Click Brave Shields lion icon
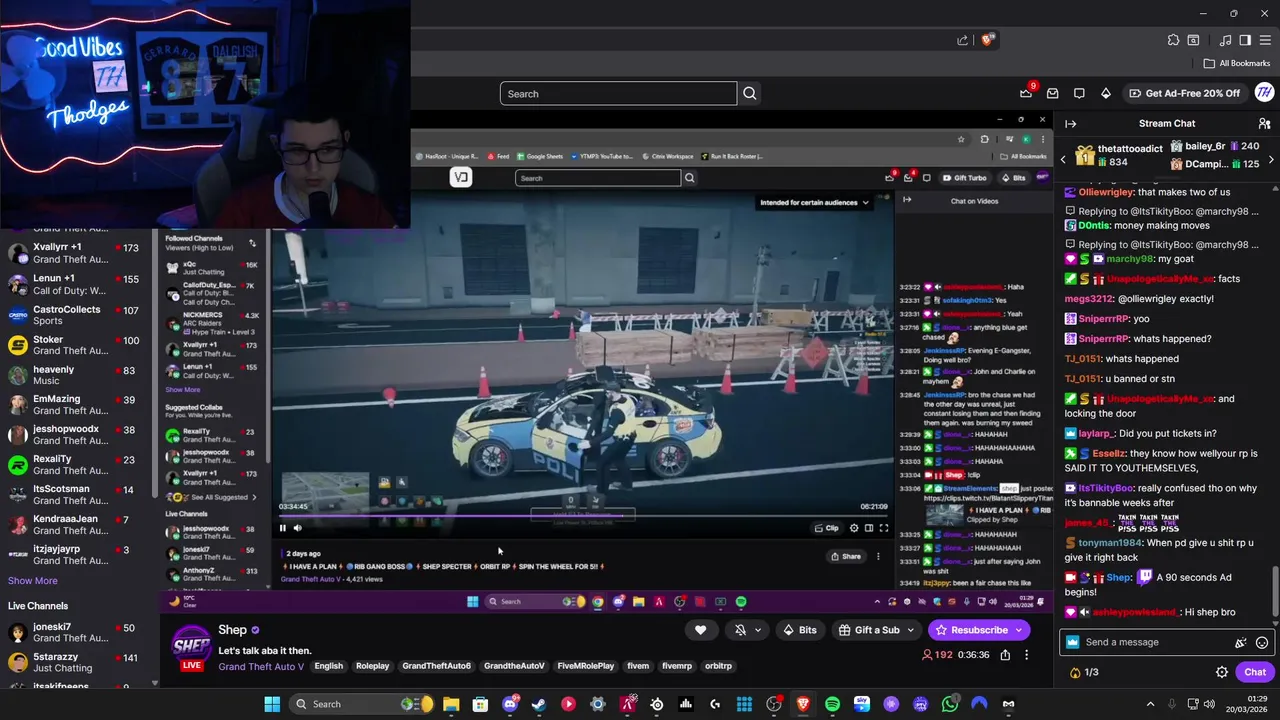 coord(988,40)
